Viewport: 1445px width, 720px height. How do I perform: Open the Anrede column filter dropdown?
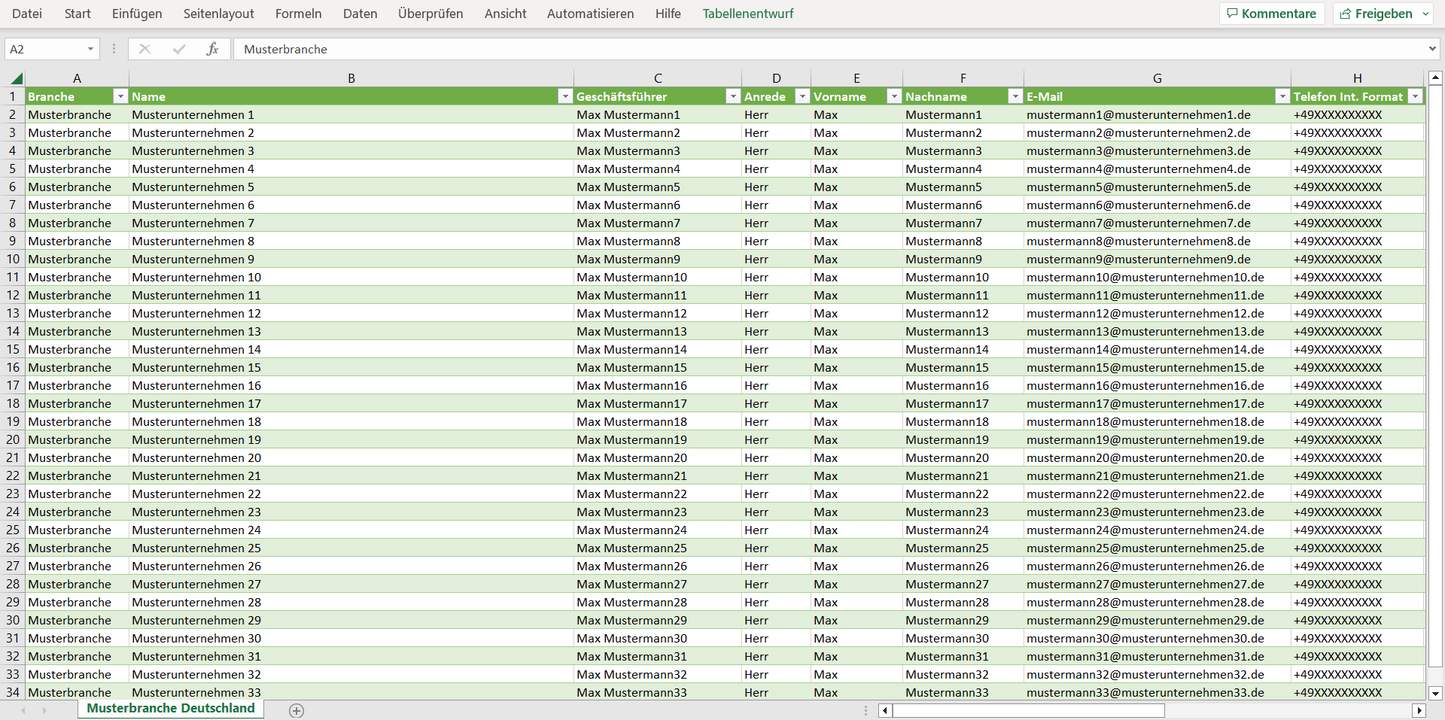pos(801,97)
